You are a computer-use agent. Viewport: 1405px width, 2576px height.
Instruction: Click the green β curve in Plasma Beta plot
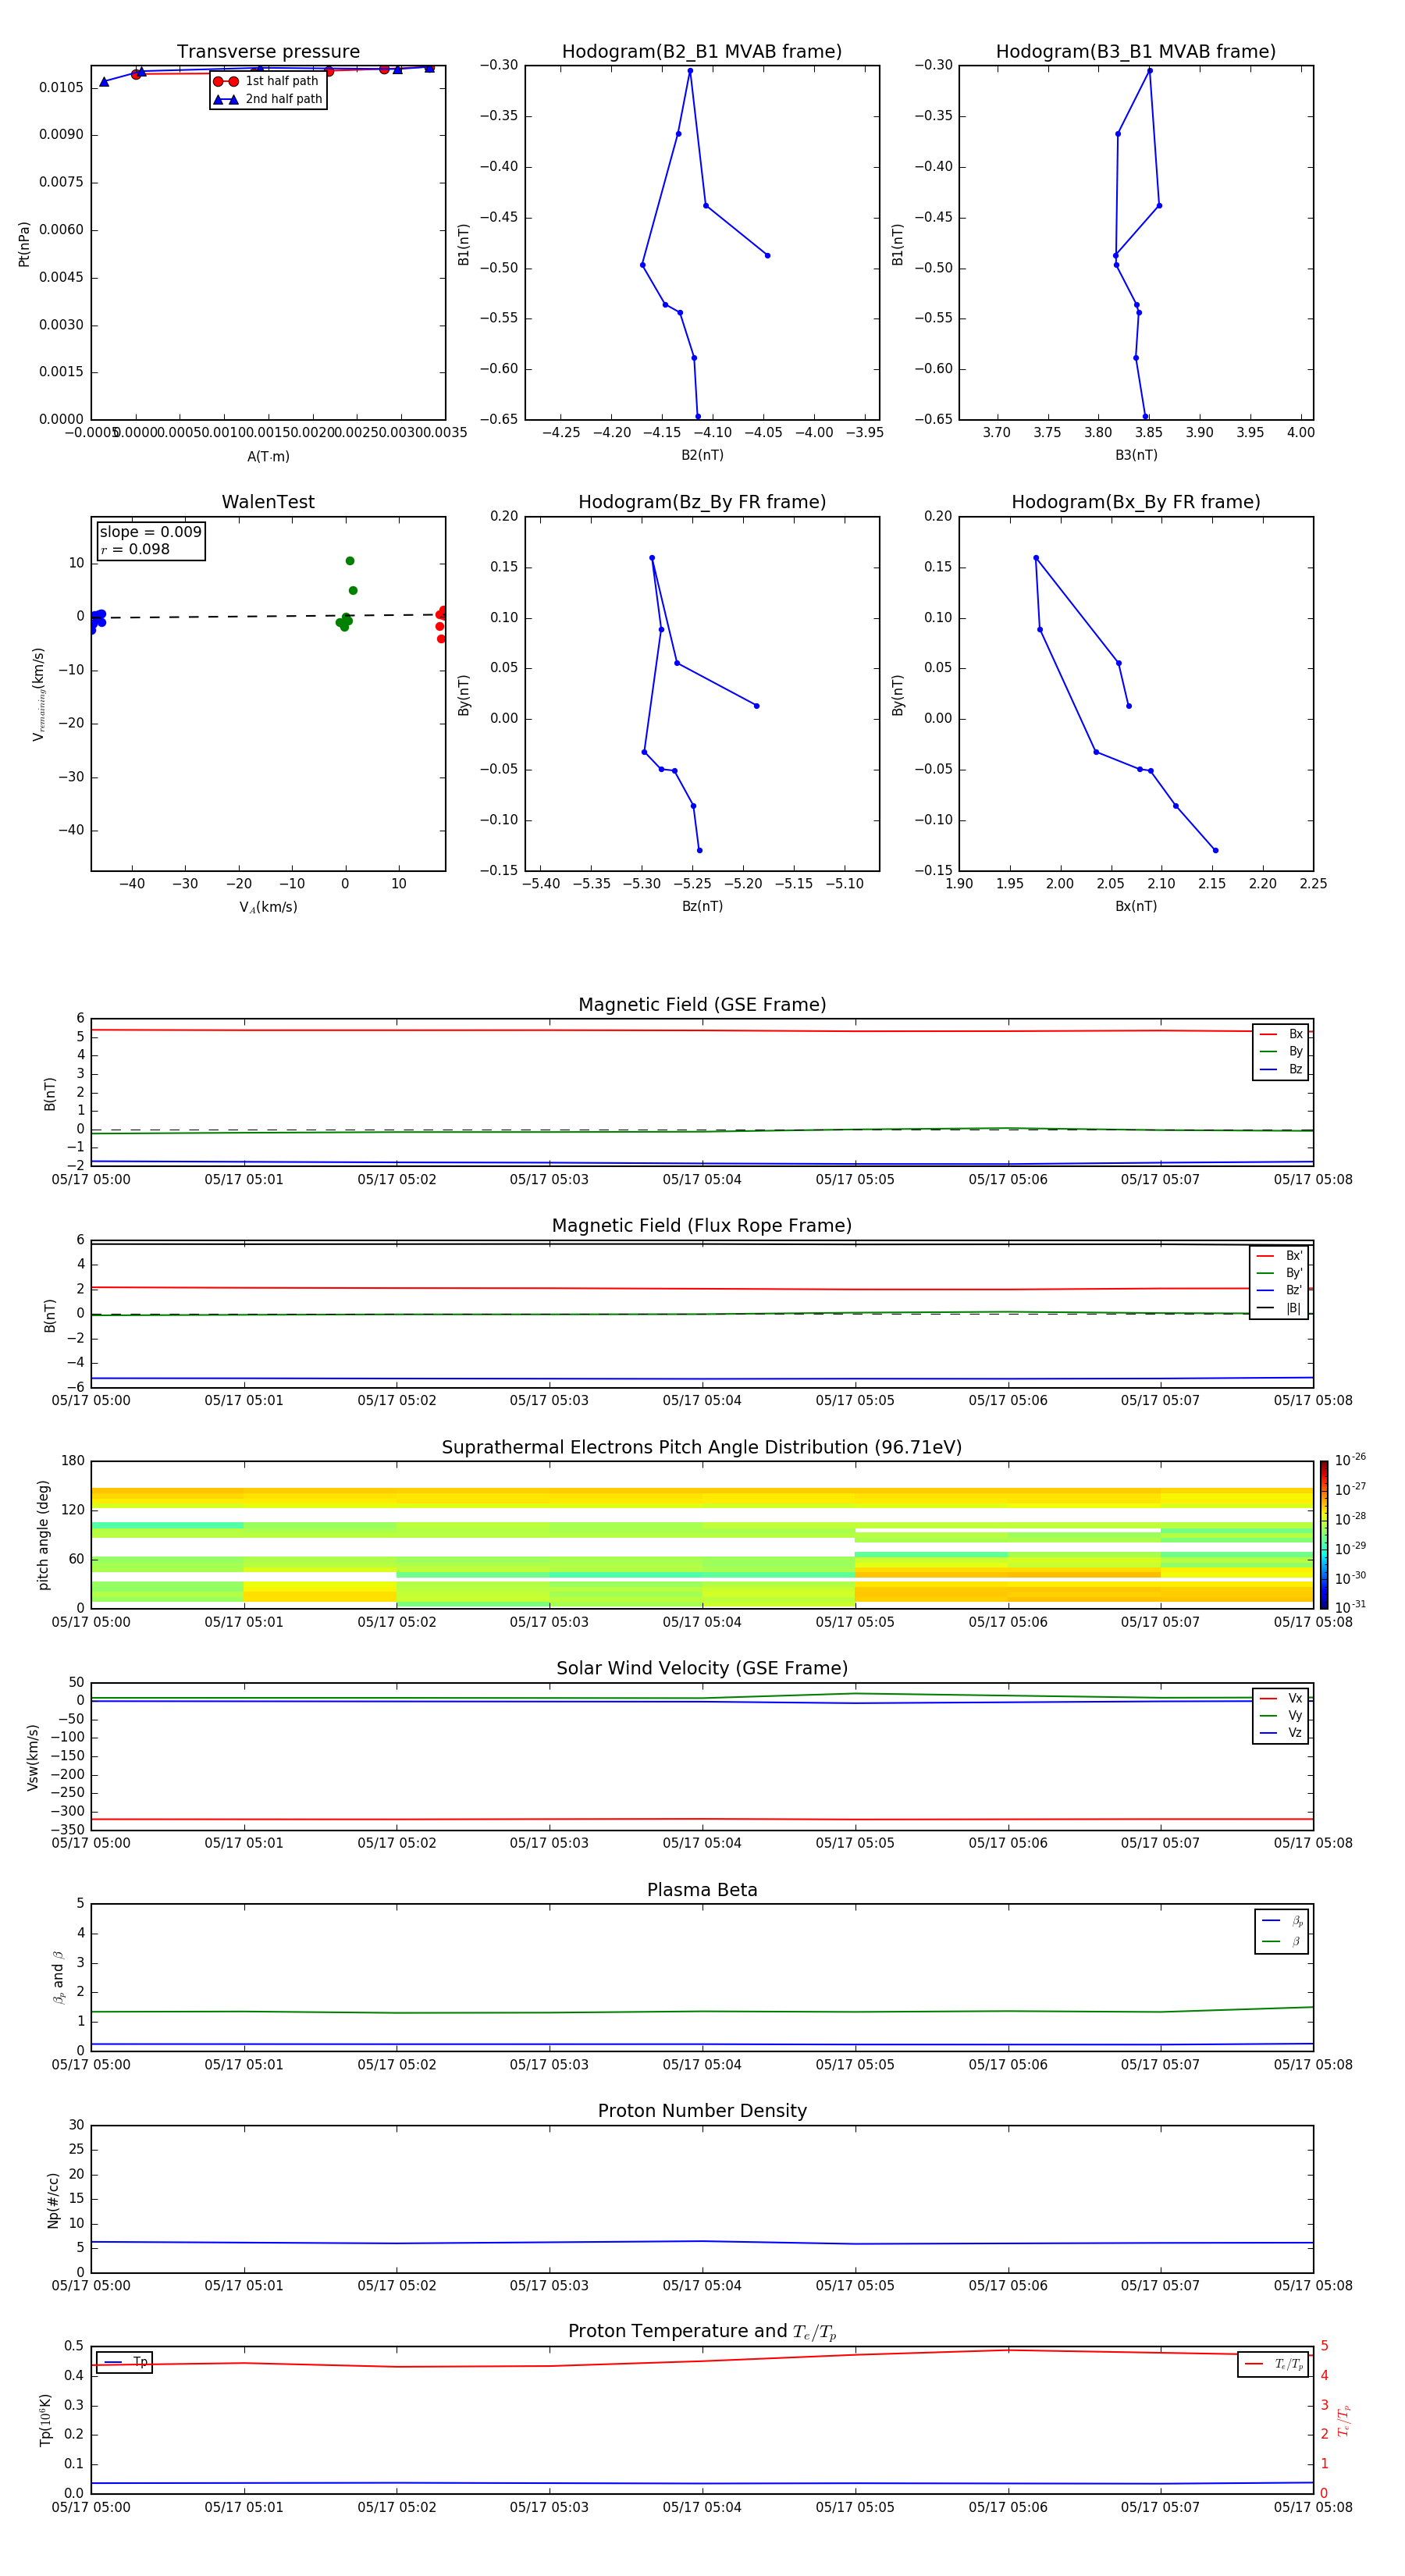click(702, 2011)
